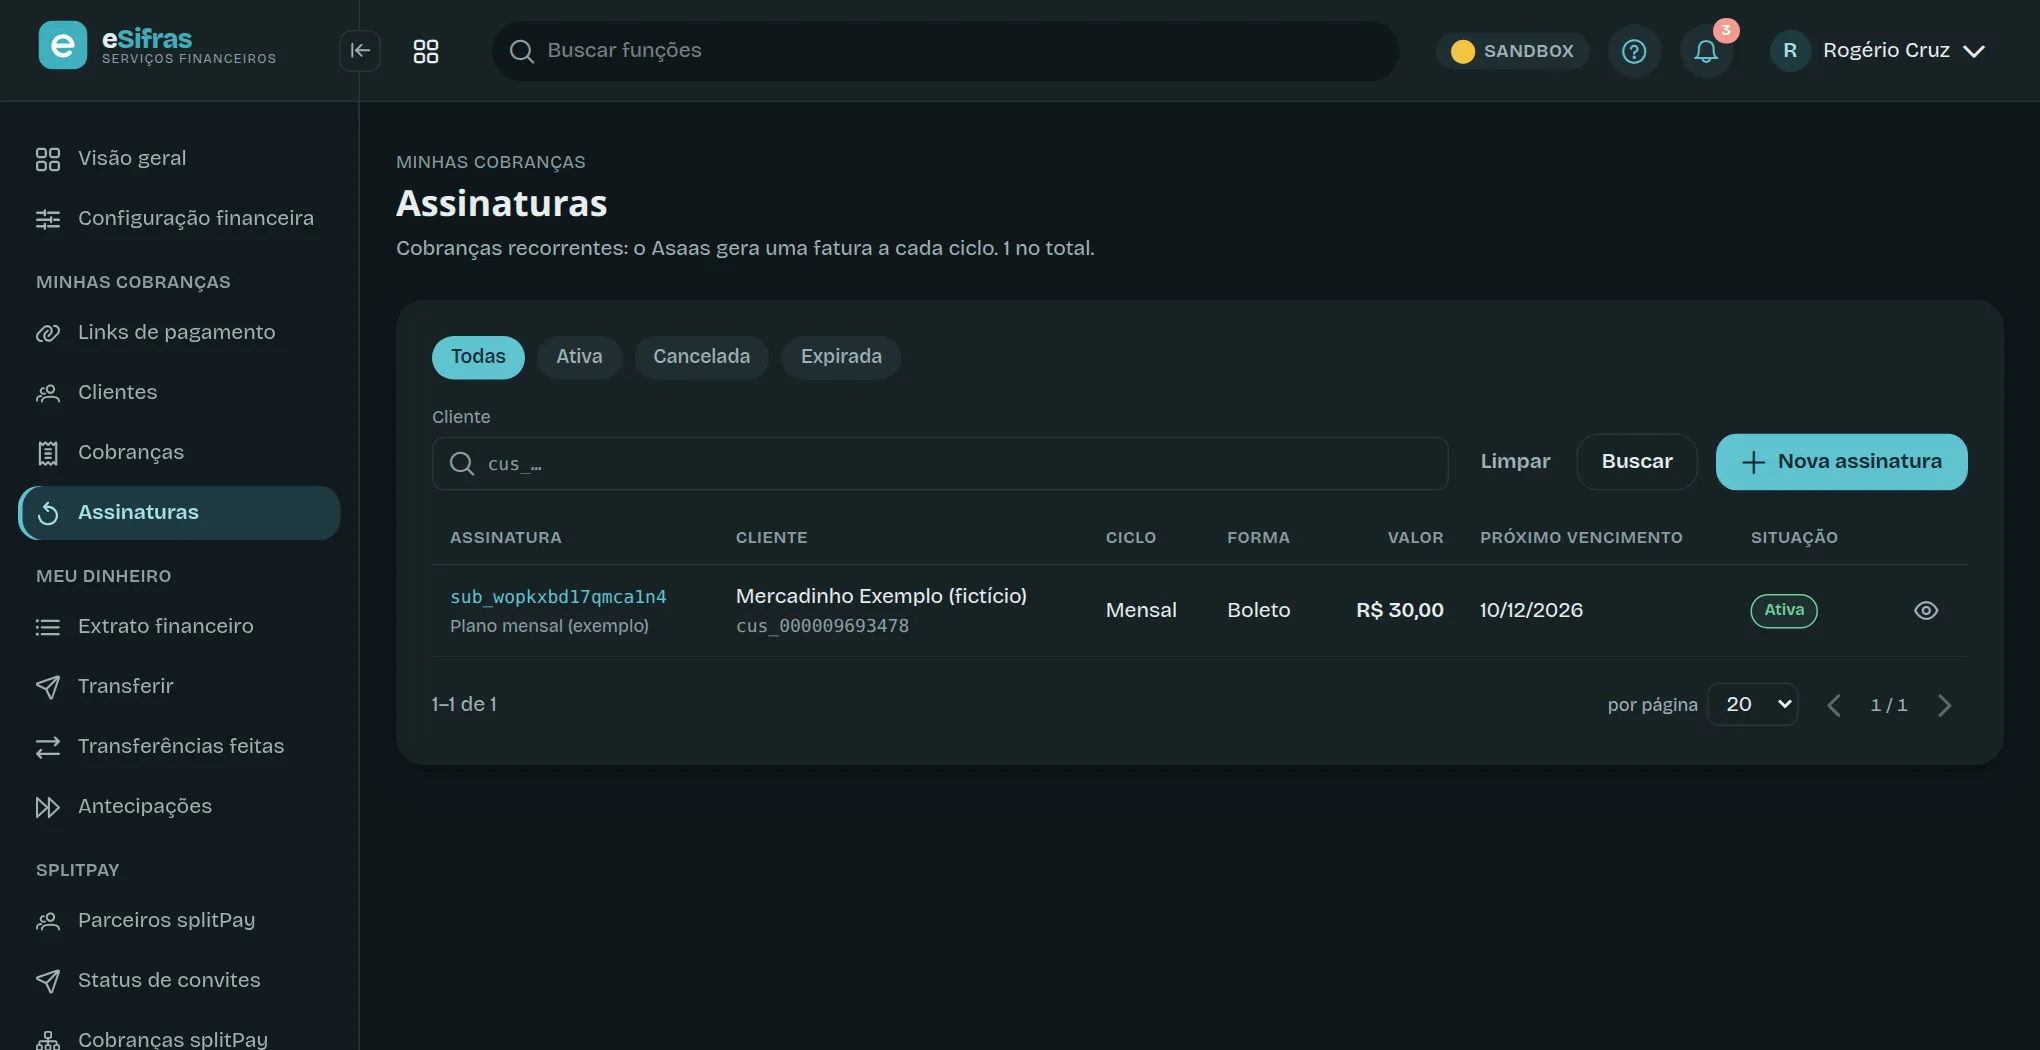Open Extrato financeiro
This screenshot has width=2040, height=1050.
[180, 627]
